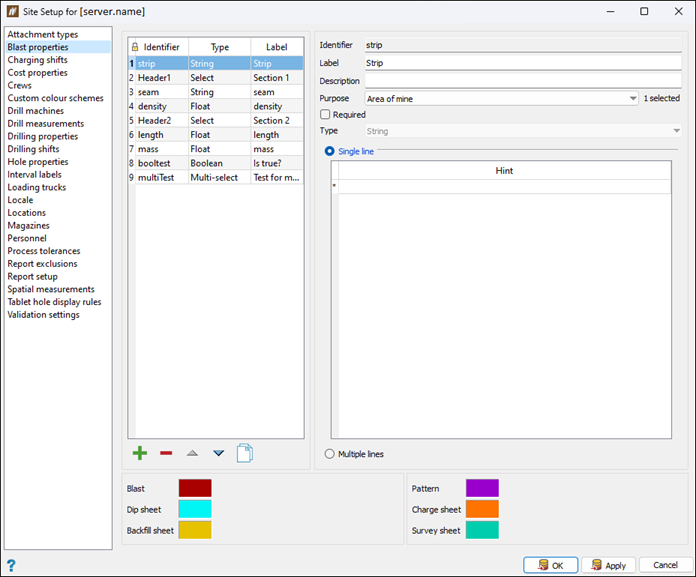Open help via blue question mark icon

[11, 565]
